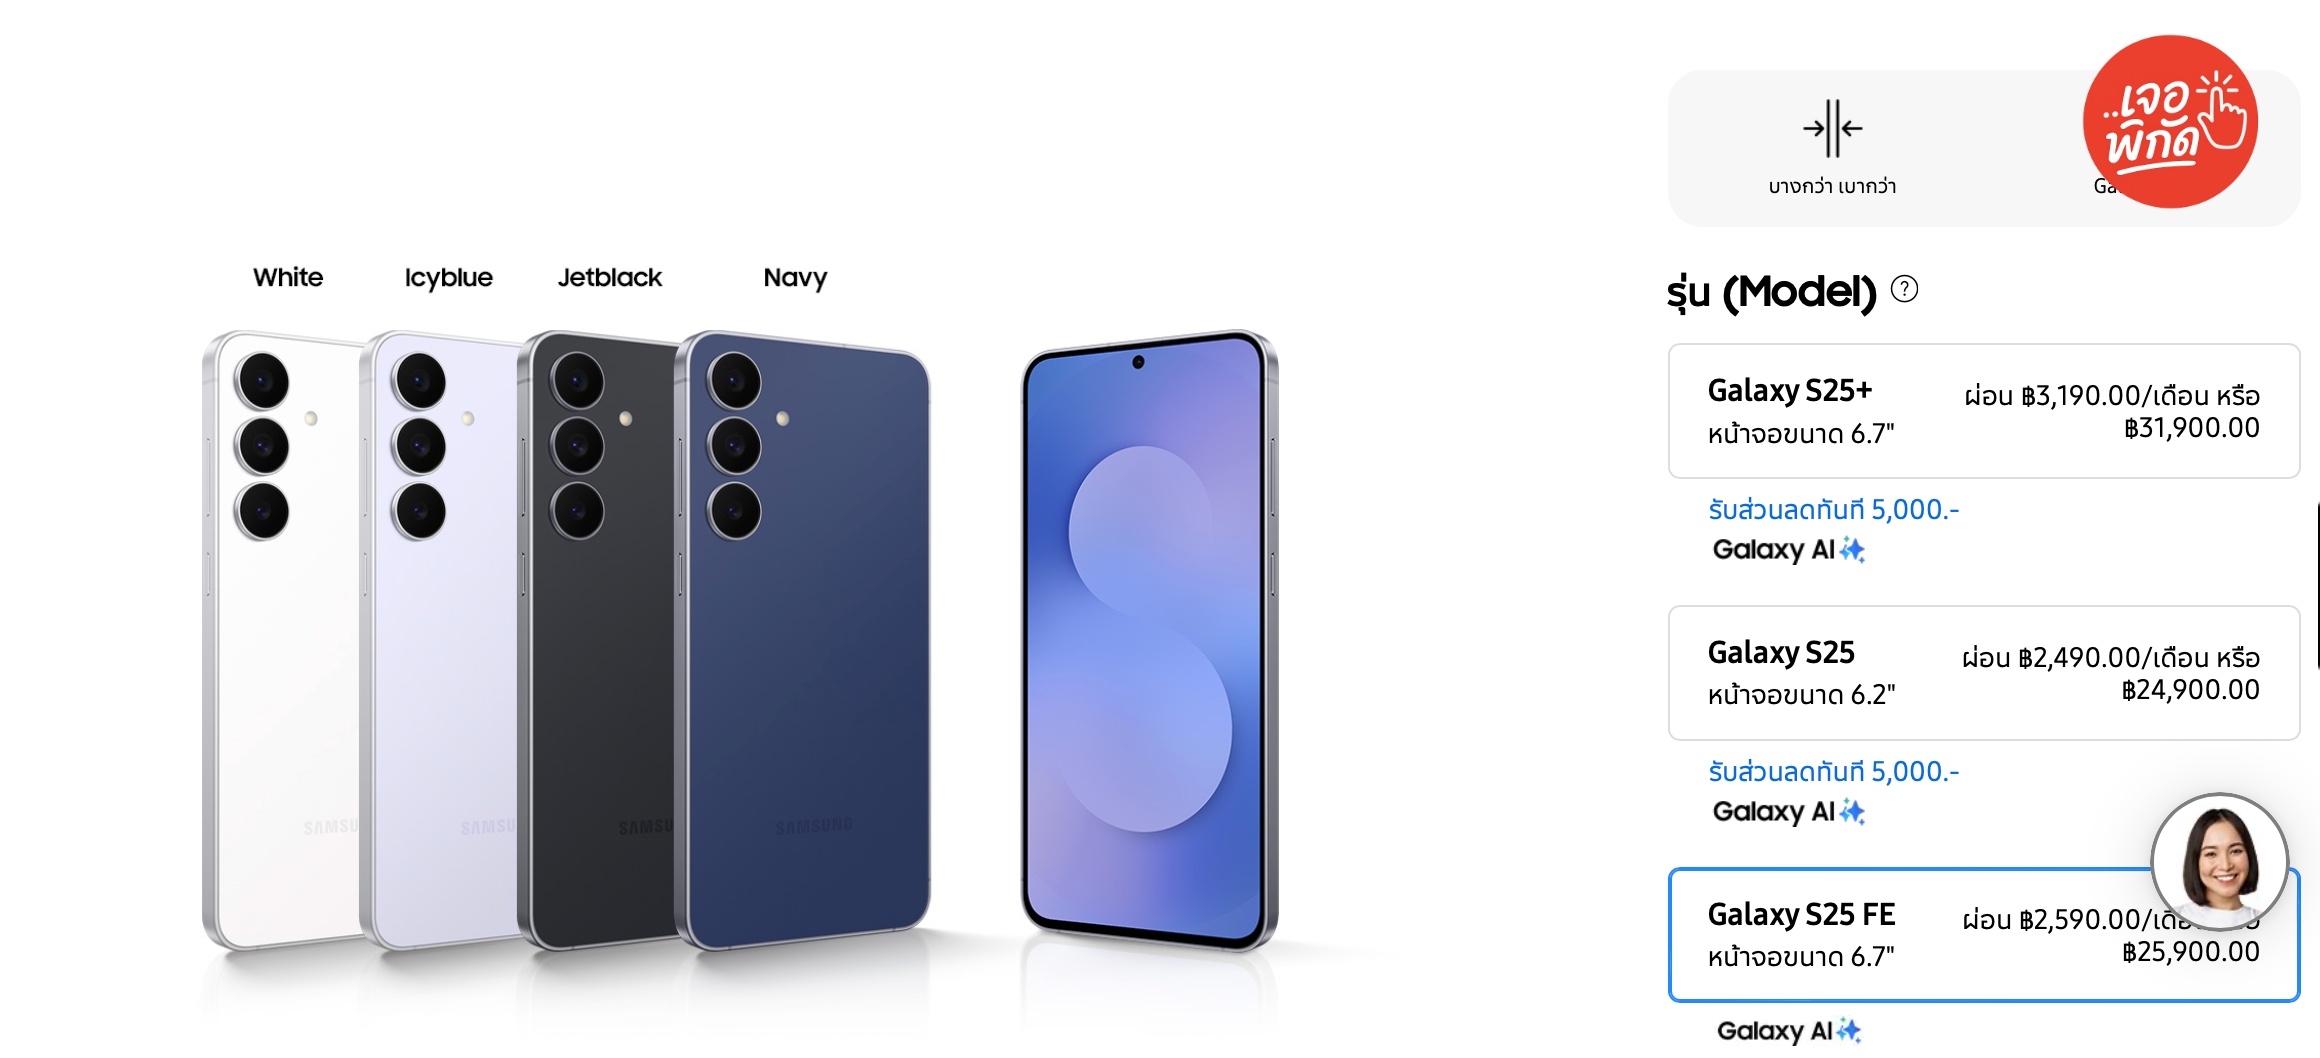Viewport: 2320px width, 1058px height.
Task: Click the Galaxy AI logo below S25 FE
Action: pos(1789,1030)
